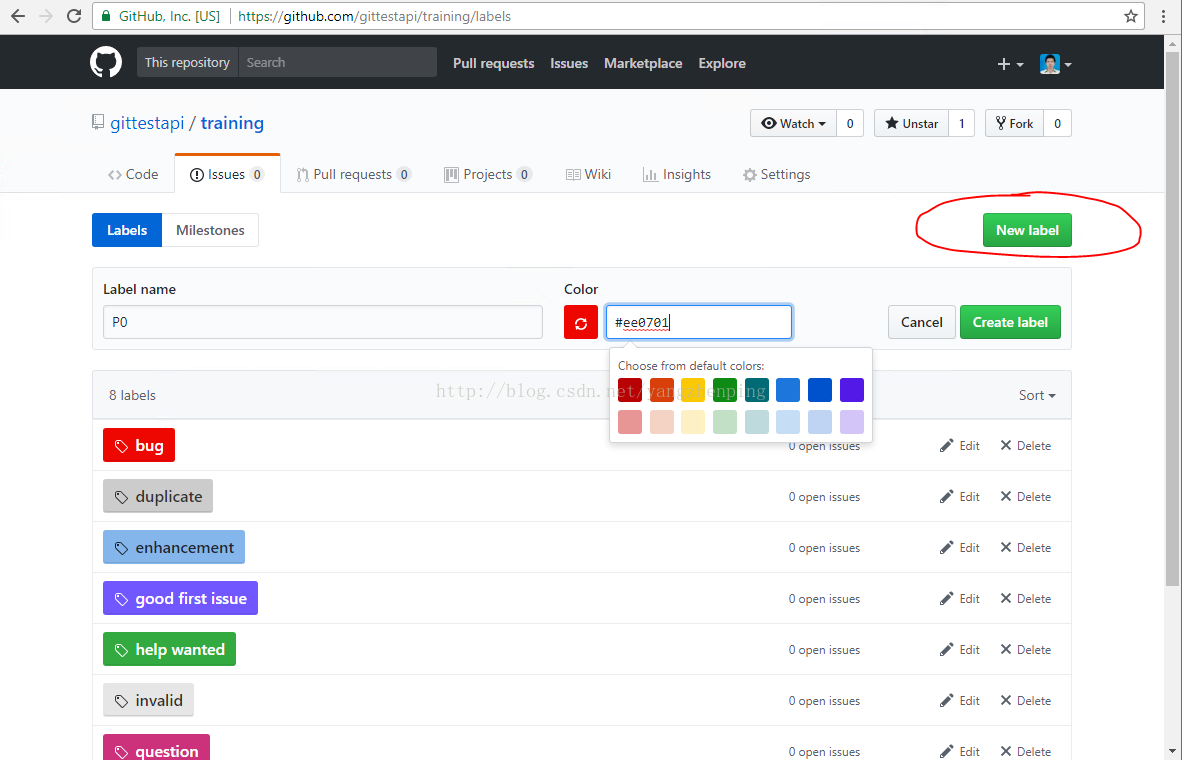Open the good first issue label
The image size is (1182, 760).
click(180, 598)
